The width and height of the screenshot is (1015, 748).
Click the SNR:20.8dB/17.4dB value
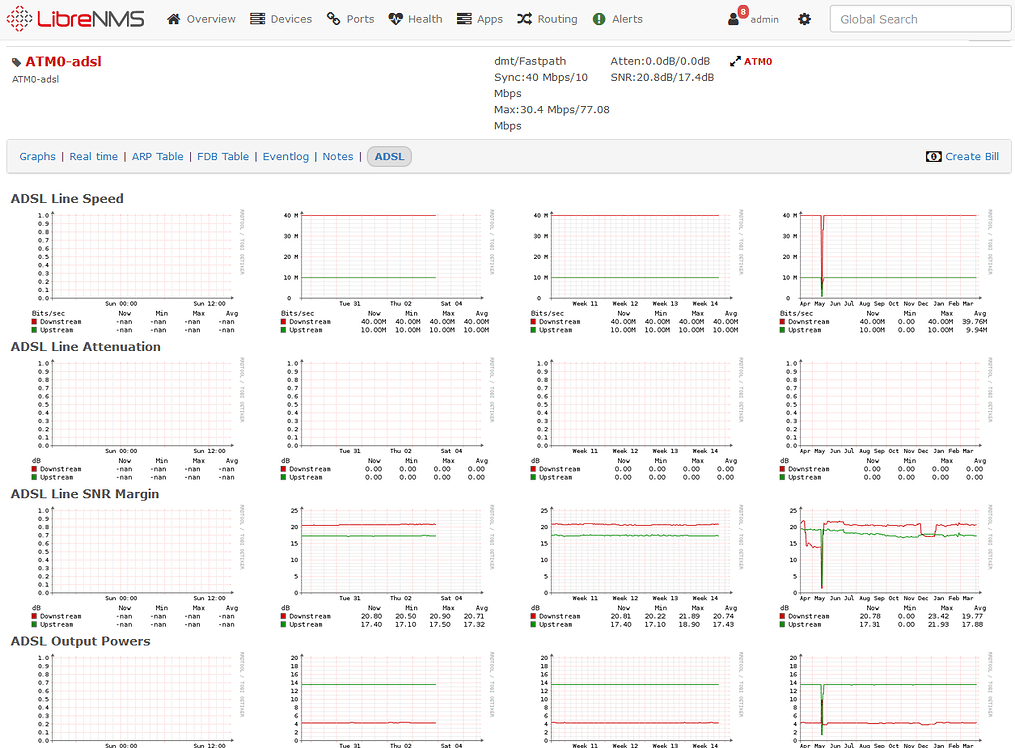(662, 78)
